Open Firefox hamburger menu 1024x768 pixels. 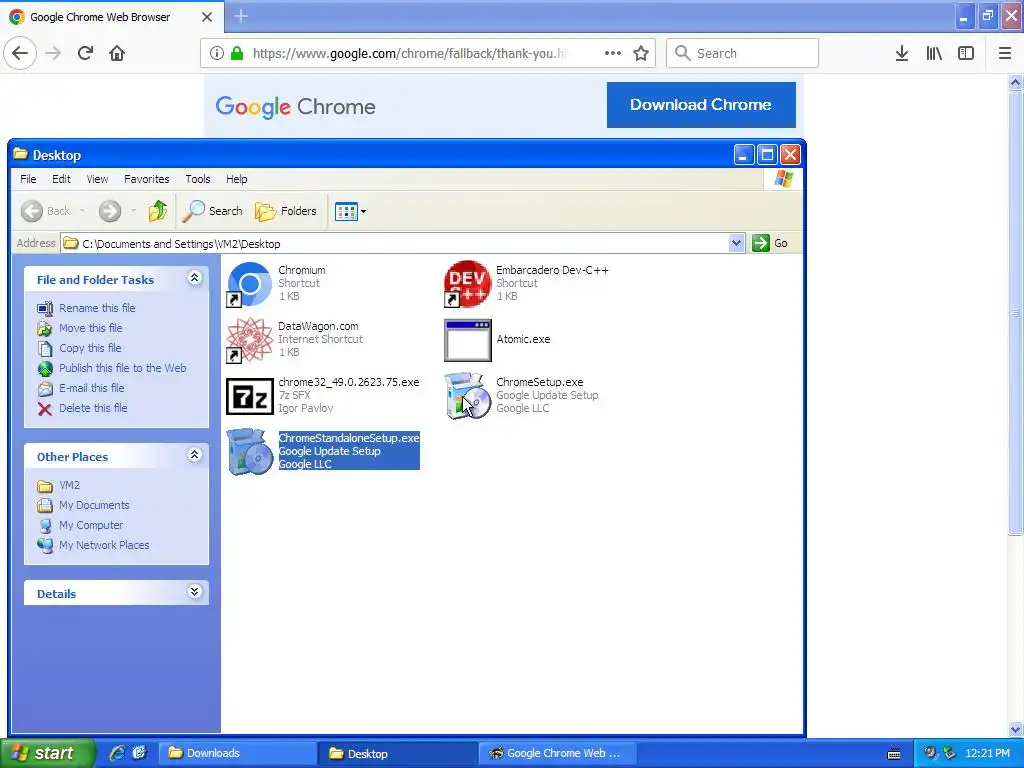[x=1005, y=53]
